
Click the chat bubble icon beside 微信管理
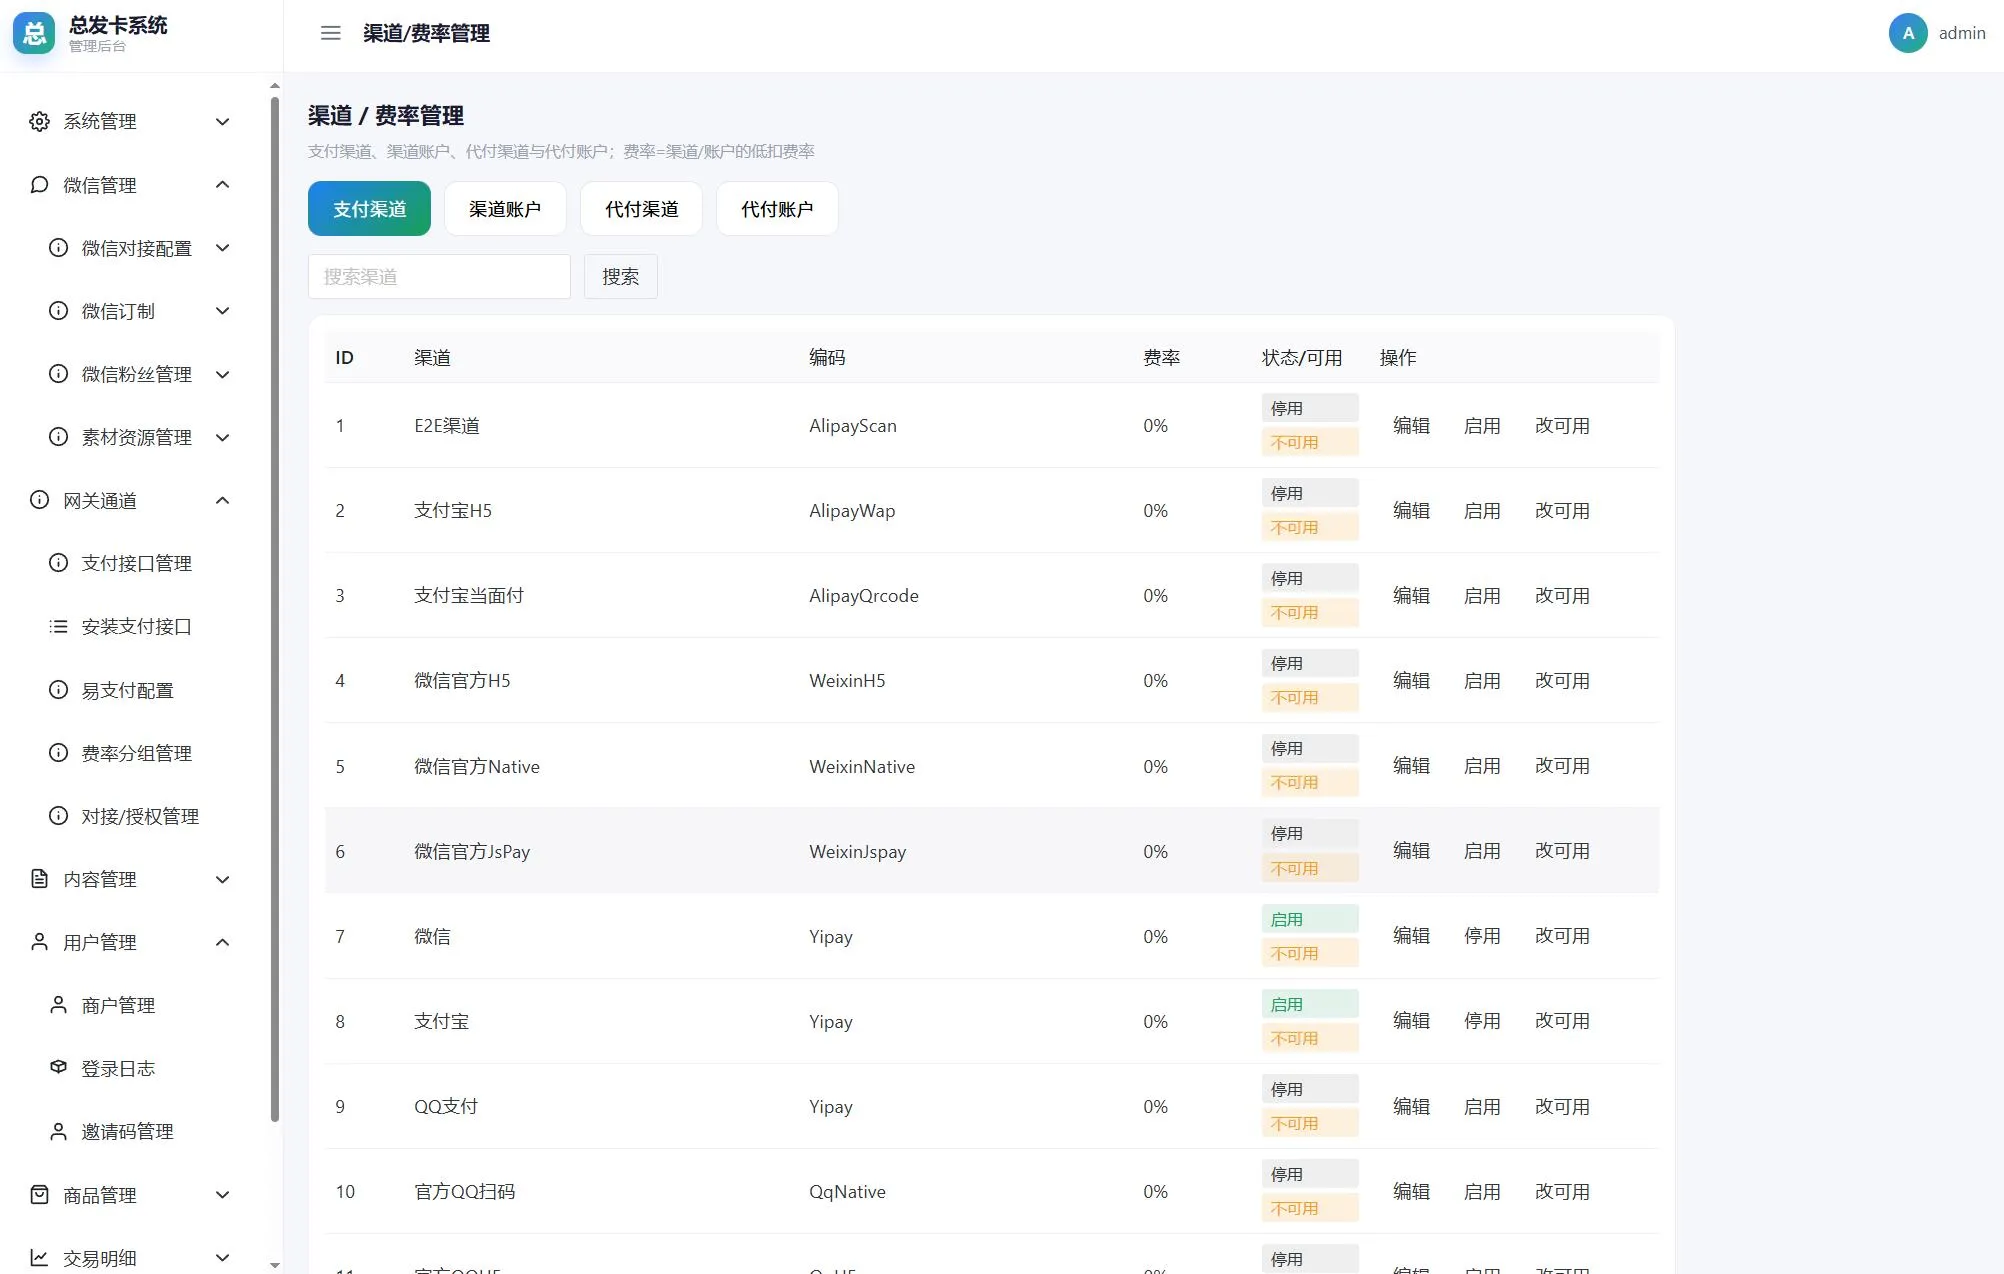pos(39,185)
